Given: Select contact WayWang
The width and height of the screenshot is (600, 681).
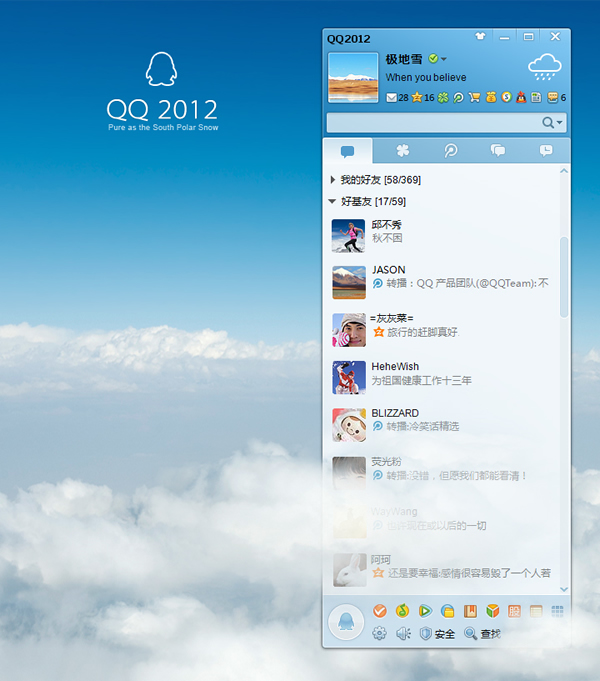Looking at the screenshot, I should coord(442,521).
